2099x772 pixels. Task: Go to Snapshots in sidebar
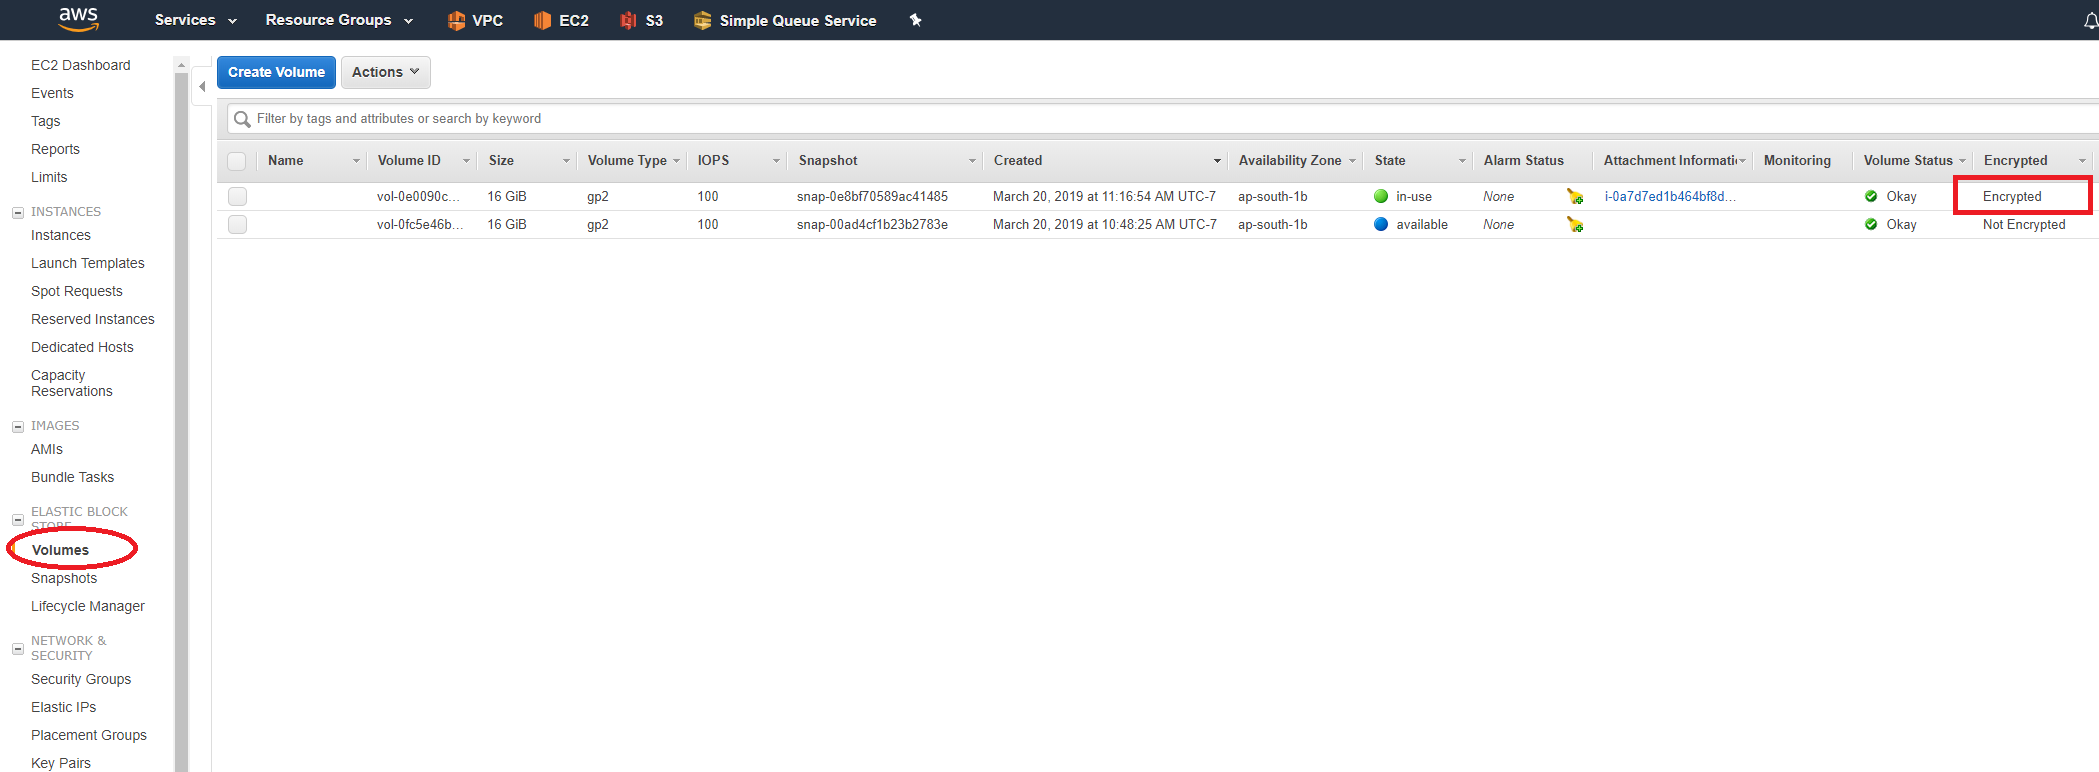click(64, 578)
